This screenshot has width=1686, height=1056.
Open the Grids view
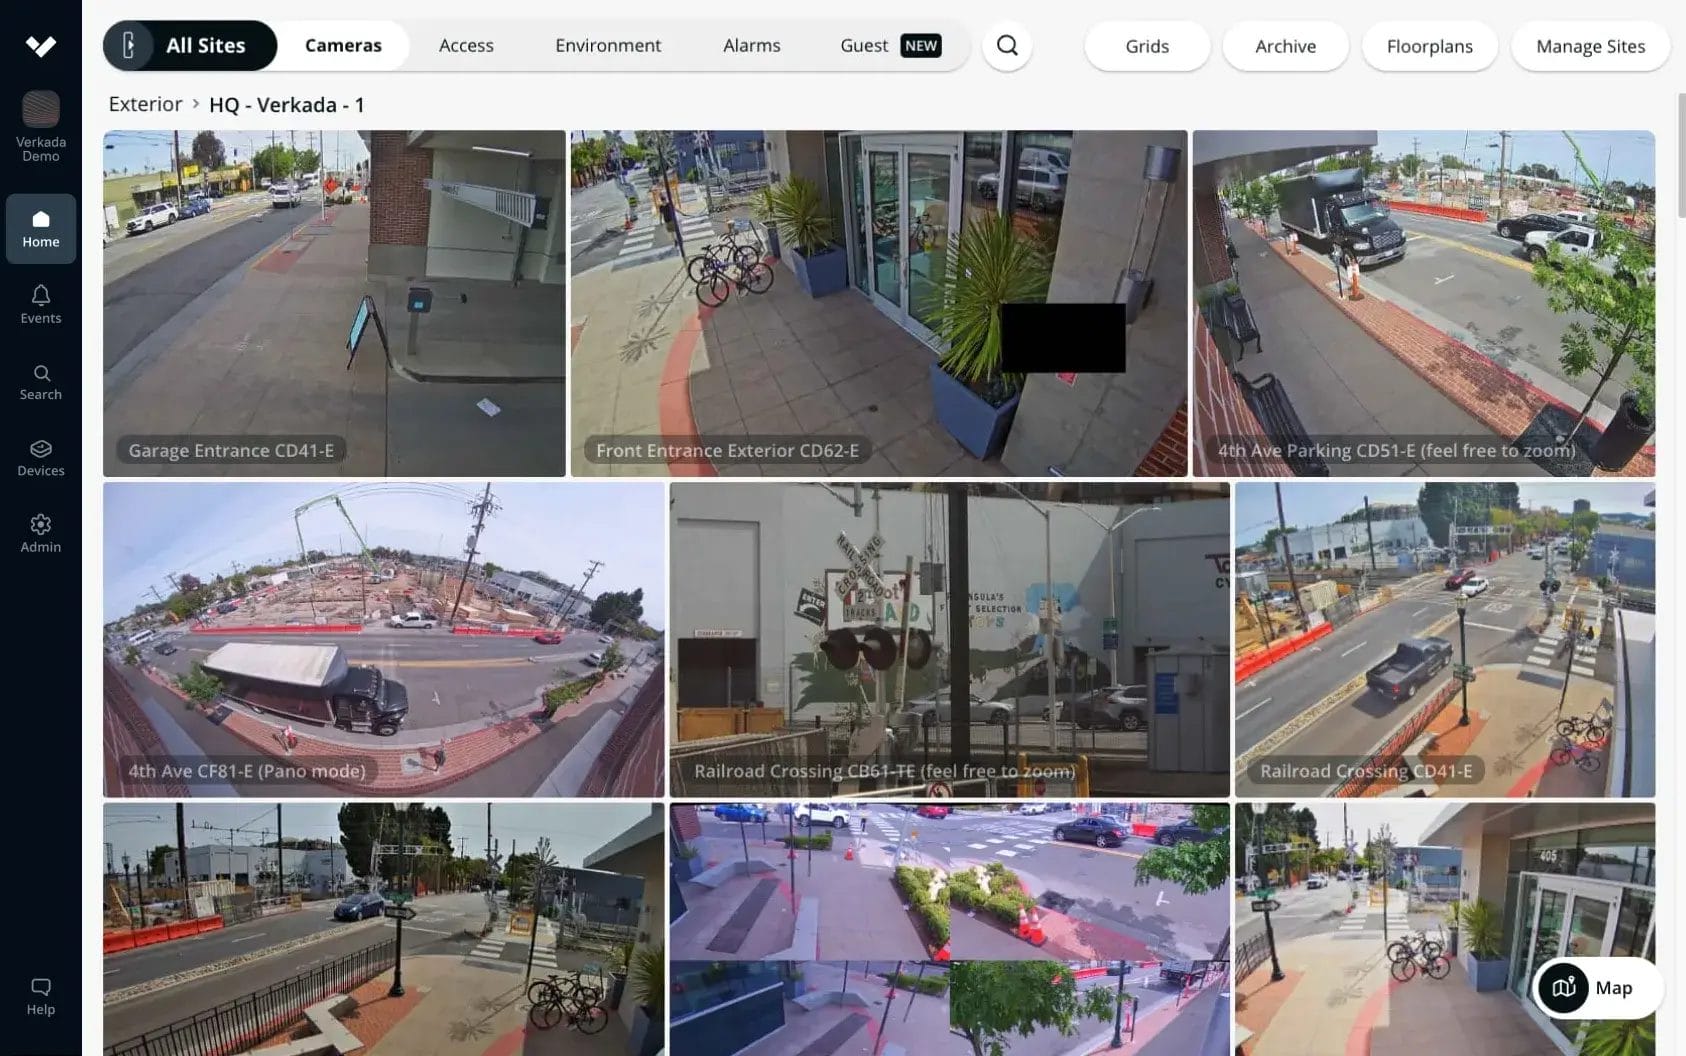[1146, 46]
